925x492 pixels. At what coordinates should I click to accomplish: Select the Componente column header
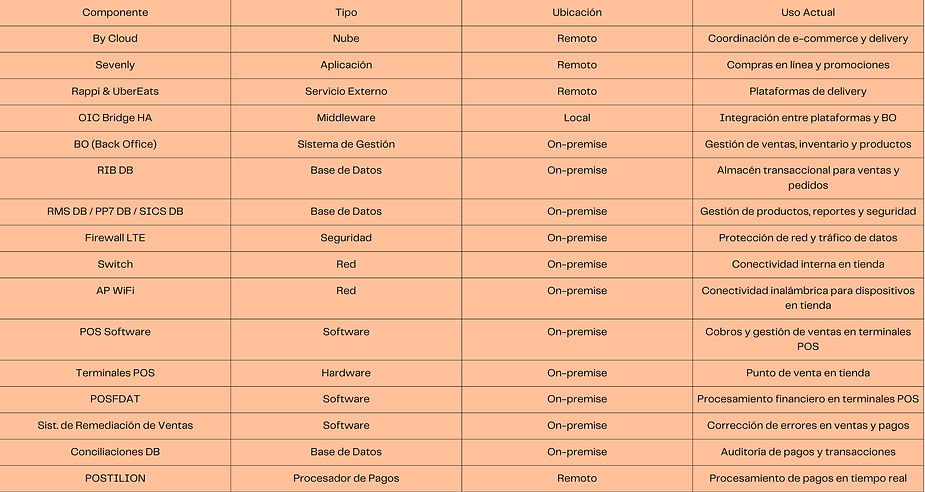coord(115,12)
